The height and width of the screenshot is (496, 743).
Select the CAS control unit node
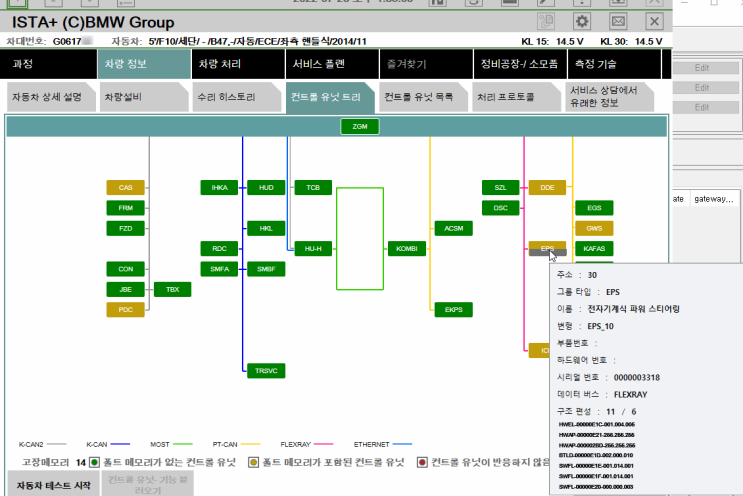pos(126,187)
